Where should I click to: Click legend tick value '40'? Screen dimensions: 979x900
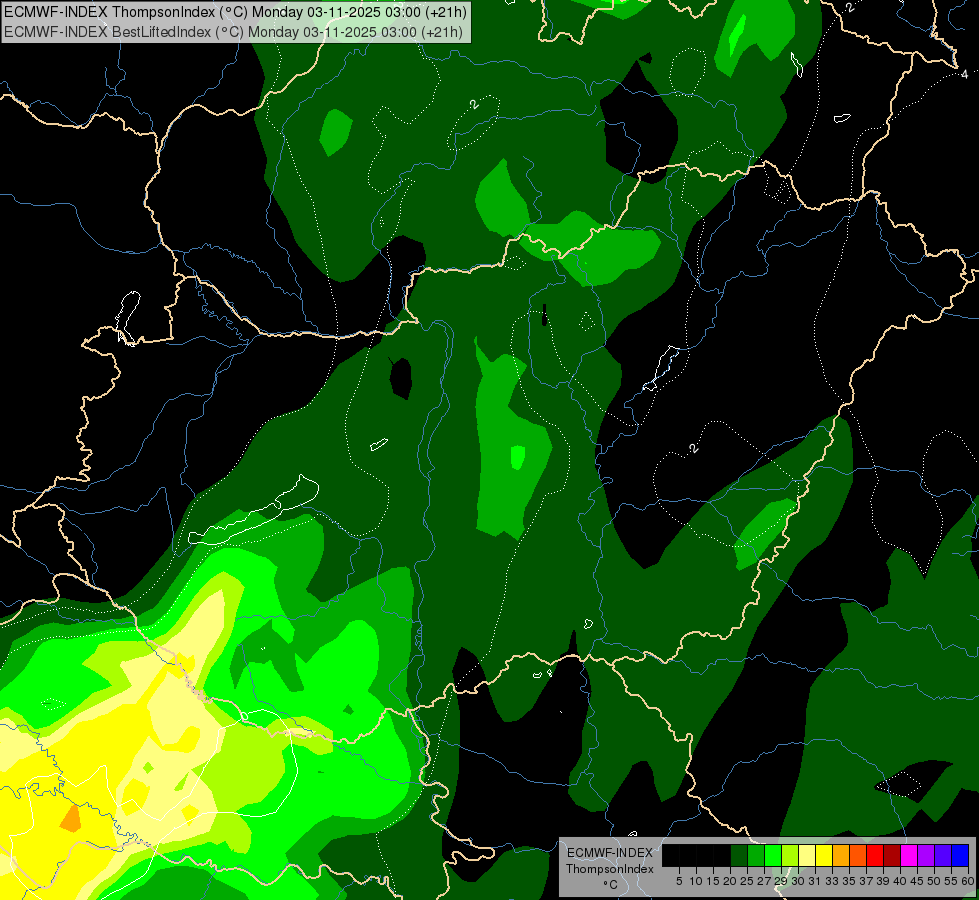coord(900,881)
